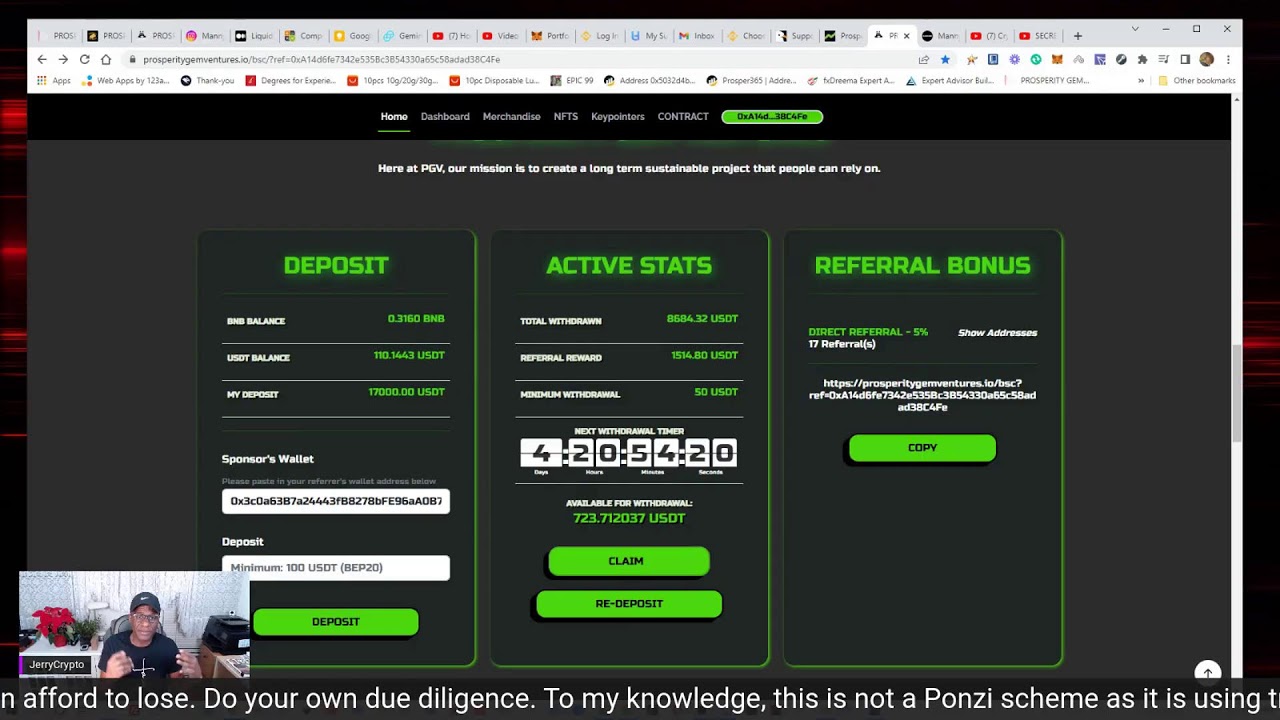
Task: Click the page vertical scrollbar thumb
Action: click(x=1236, y=392)
